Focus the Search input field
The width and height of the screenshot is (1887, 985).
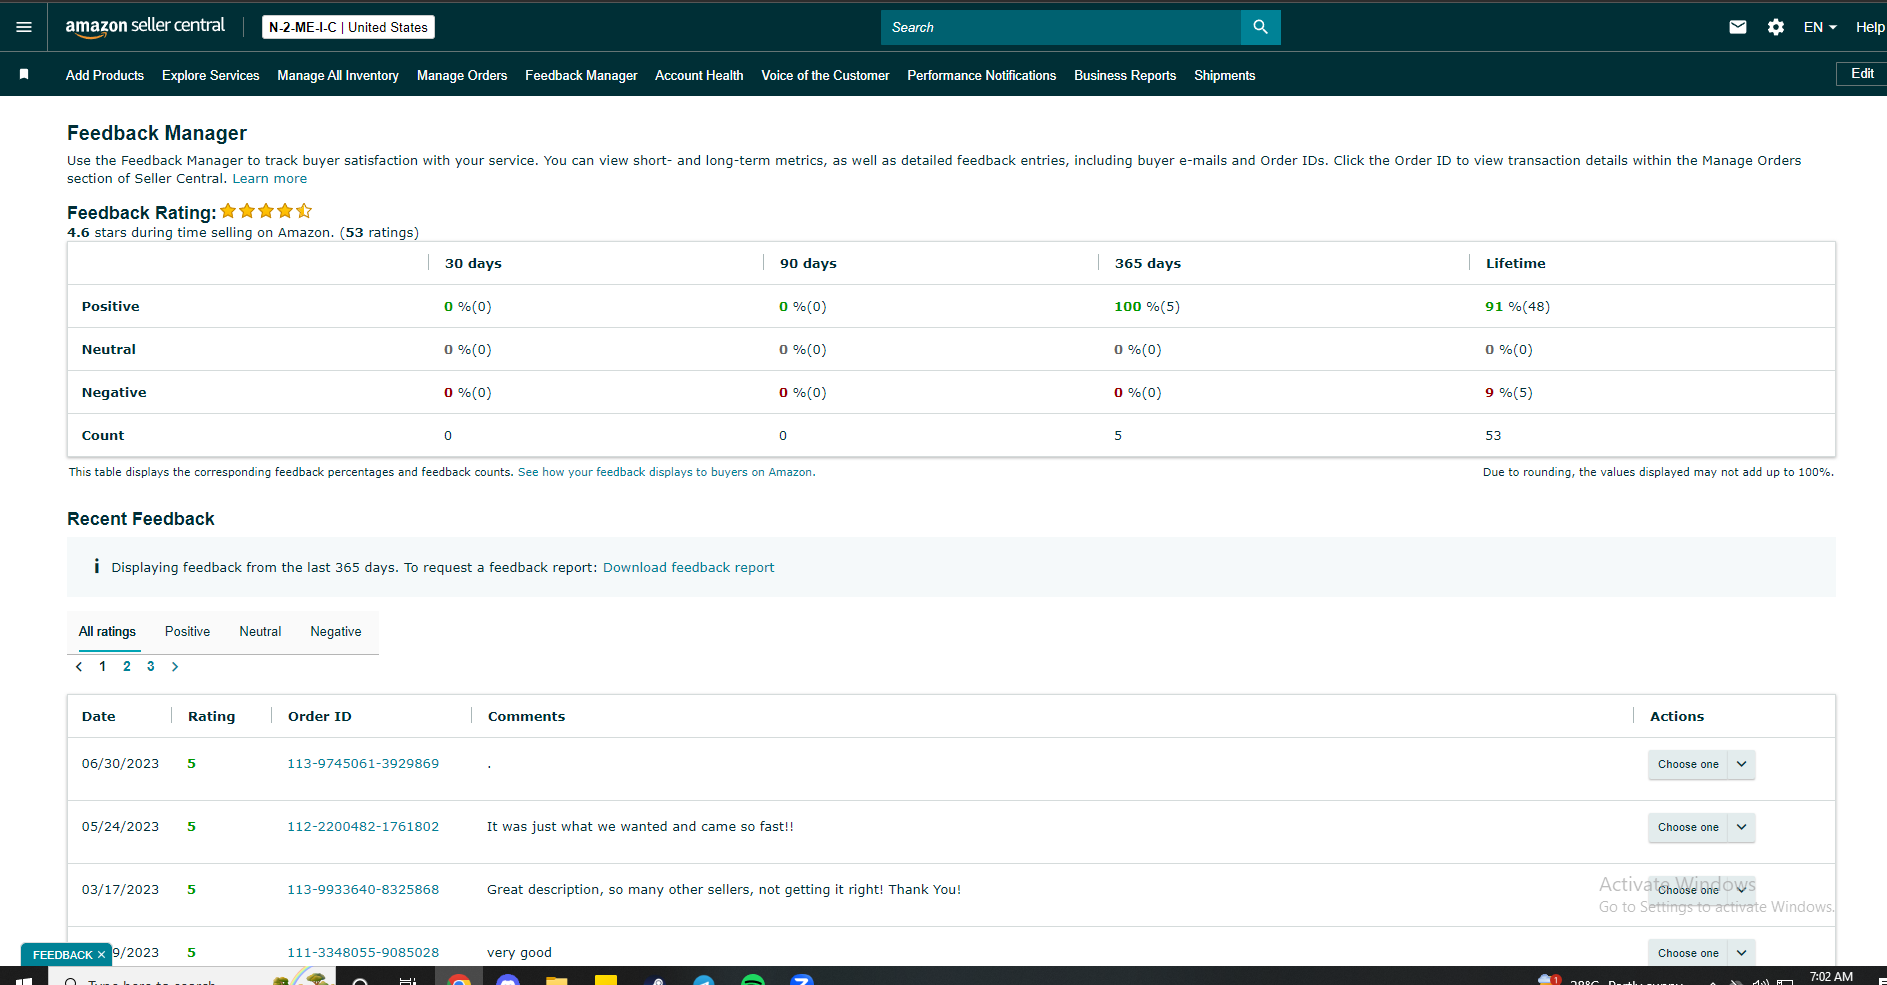1060,27
